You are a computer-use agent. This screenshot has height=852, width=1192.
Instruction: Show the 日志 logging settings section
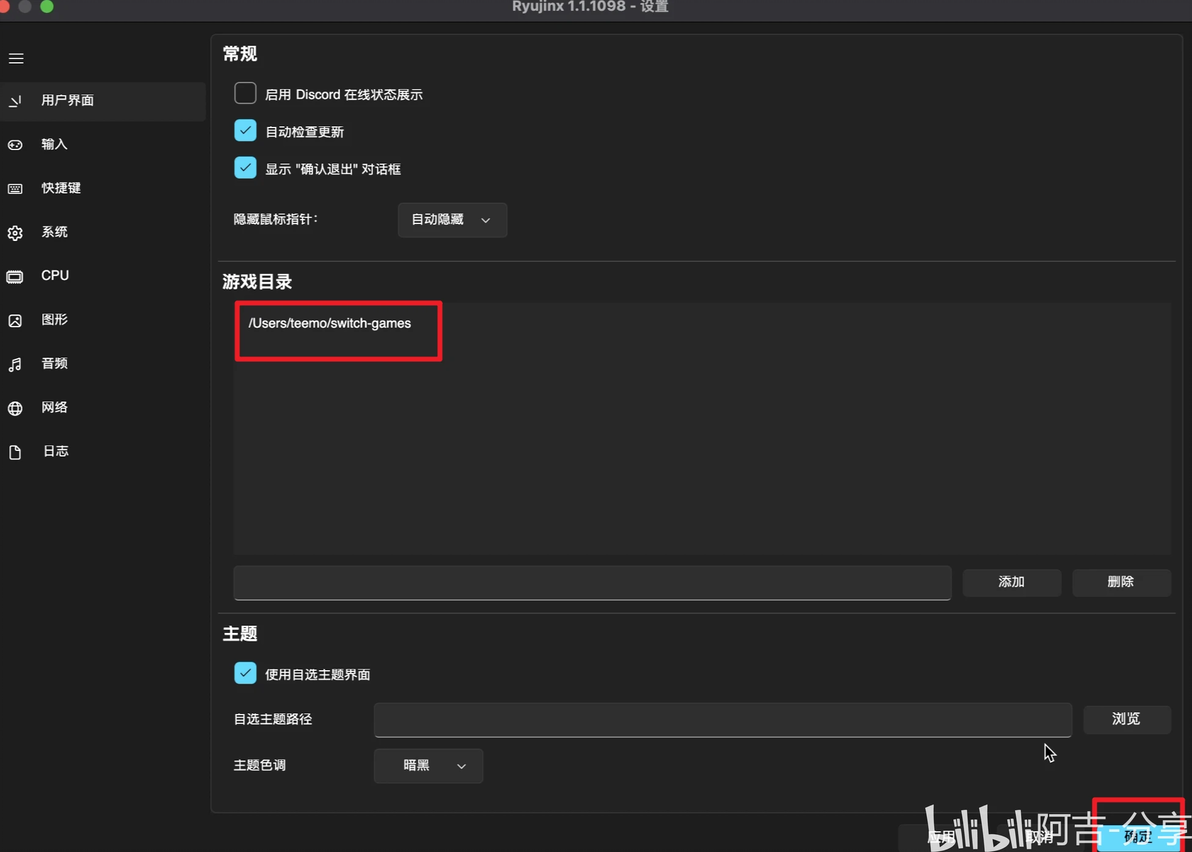(x=103, y=452)
